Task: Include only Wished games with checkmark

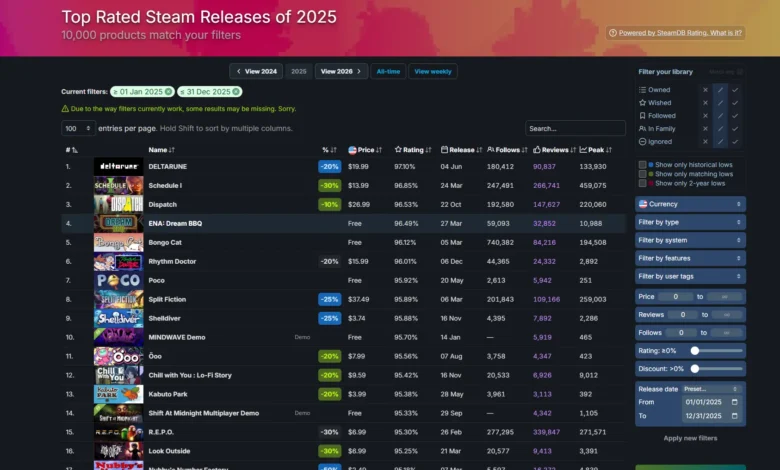Action: click(735, 103)
